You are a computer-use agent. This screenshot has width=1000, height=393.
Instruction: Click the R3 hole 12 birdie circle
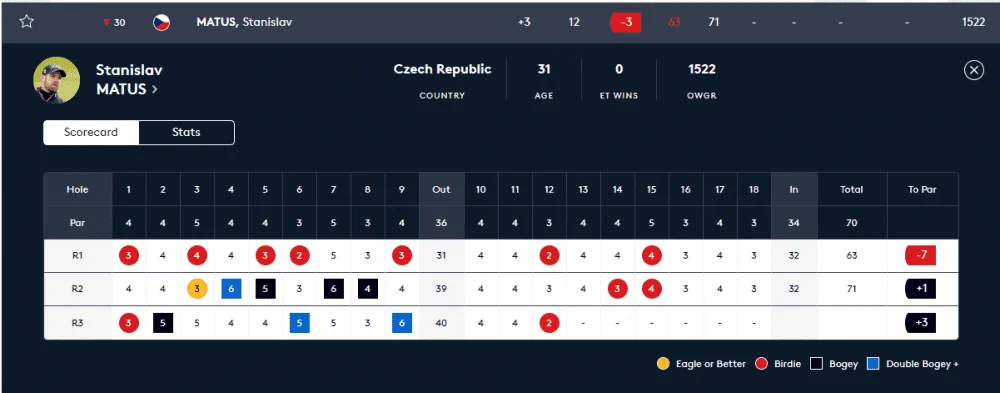[x=549, y=323]
